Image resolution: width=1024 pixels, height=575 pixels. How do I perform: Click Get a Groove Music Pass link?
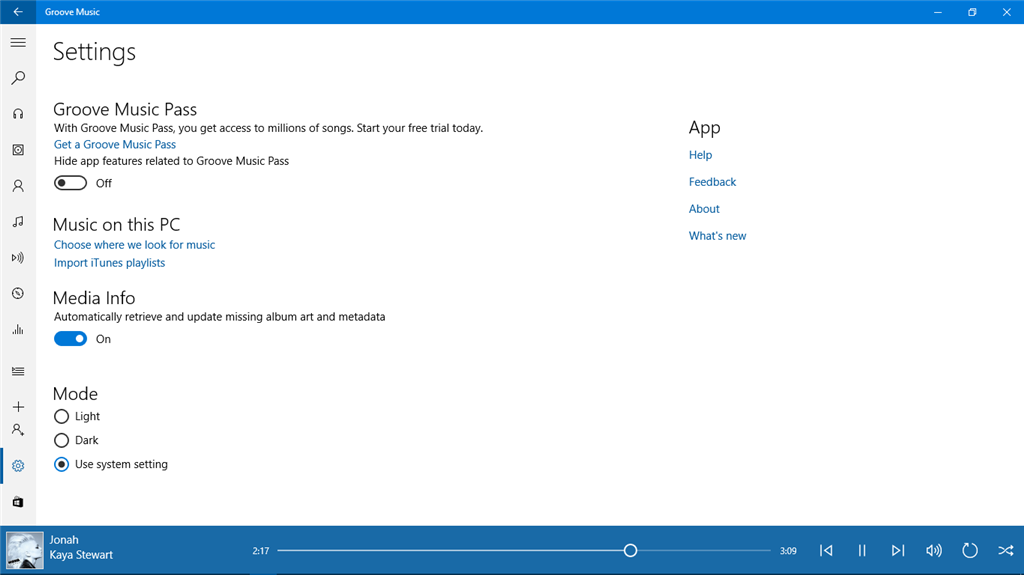pyautogui.click(x=115, y=144)
